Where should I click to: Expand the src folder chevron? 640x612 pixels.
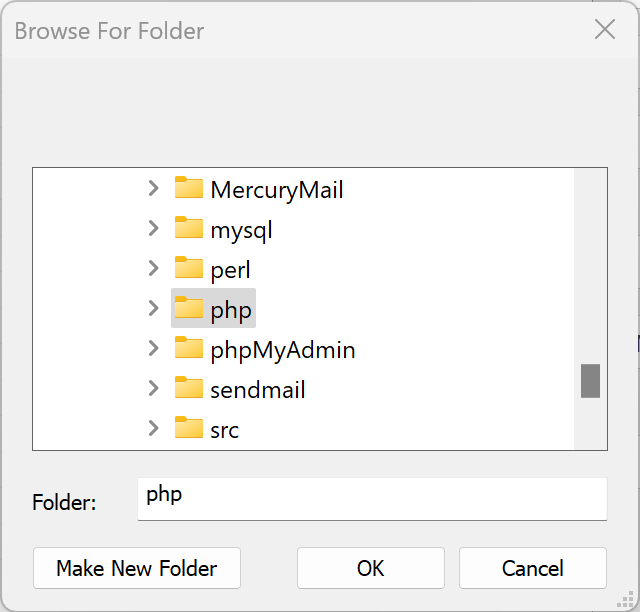(x=153, y=428)
